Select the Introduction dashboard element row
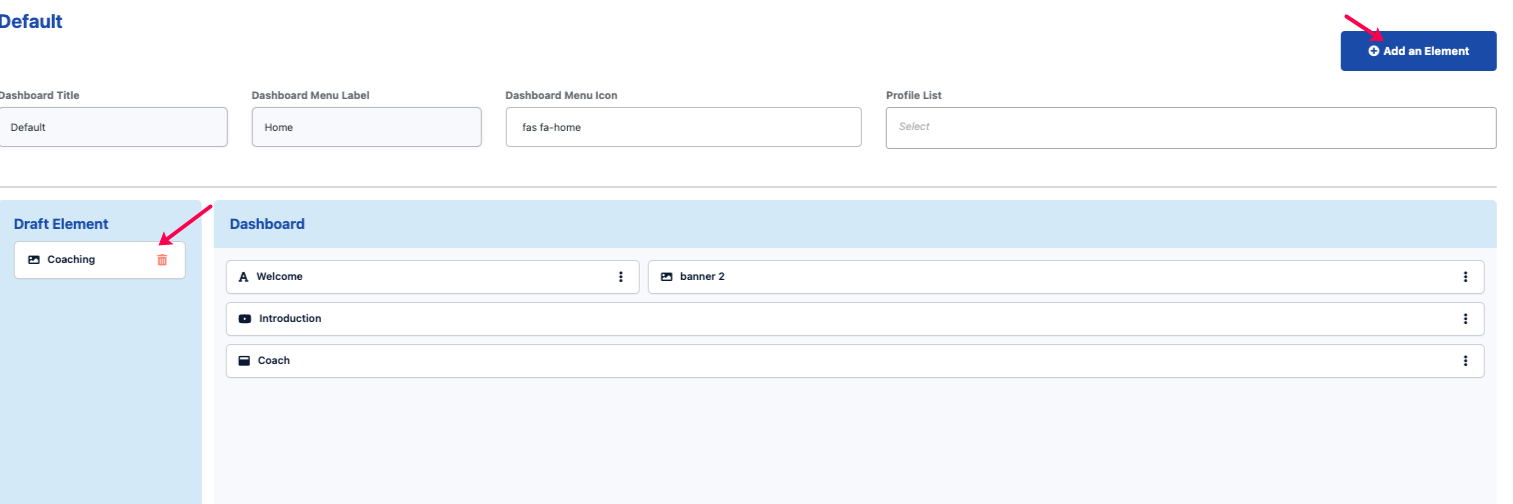The width and height of the screenshot is (1513, 504). 855,319
